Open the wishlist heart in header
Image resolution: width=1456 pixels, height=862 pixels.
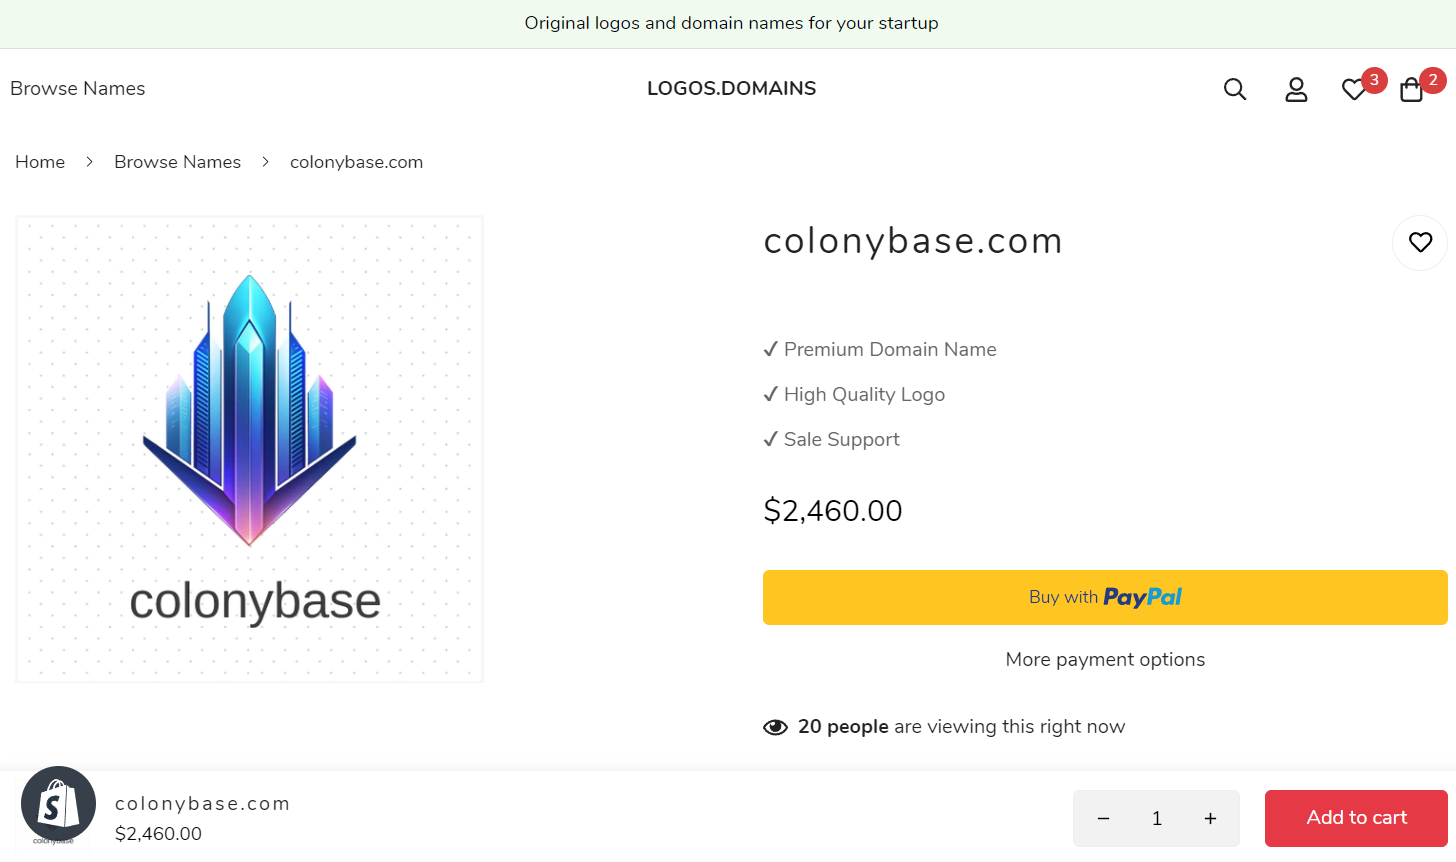point(1354,90)
